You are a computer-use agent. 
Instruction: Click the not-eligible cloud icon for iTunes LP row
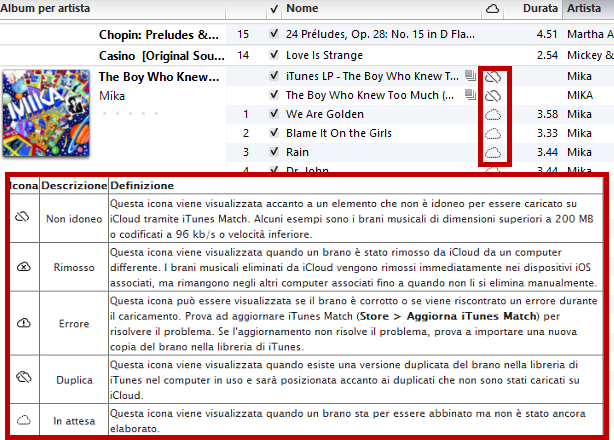click(493, 77)
